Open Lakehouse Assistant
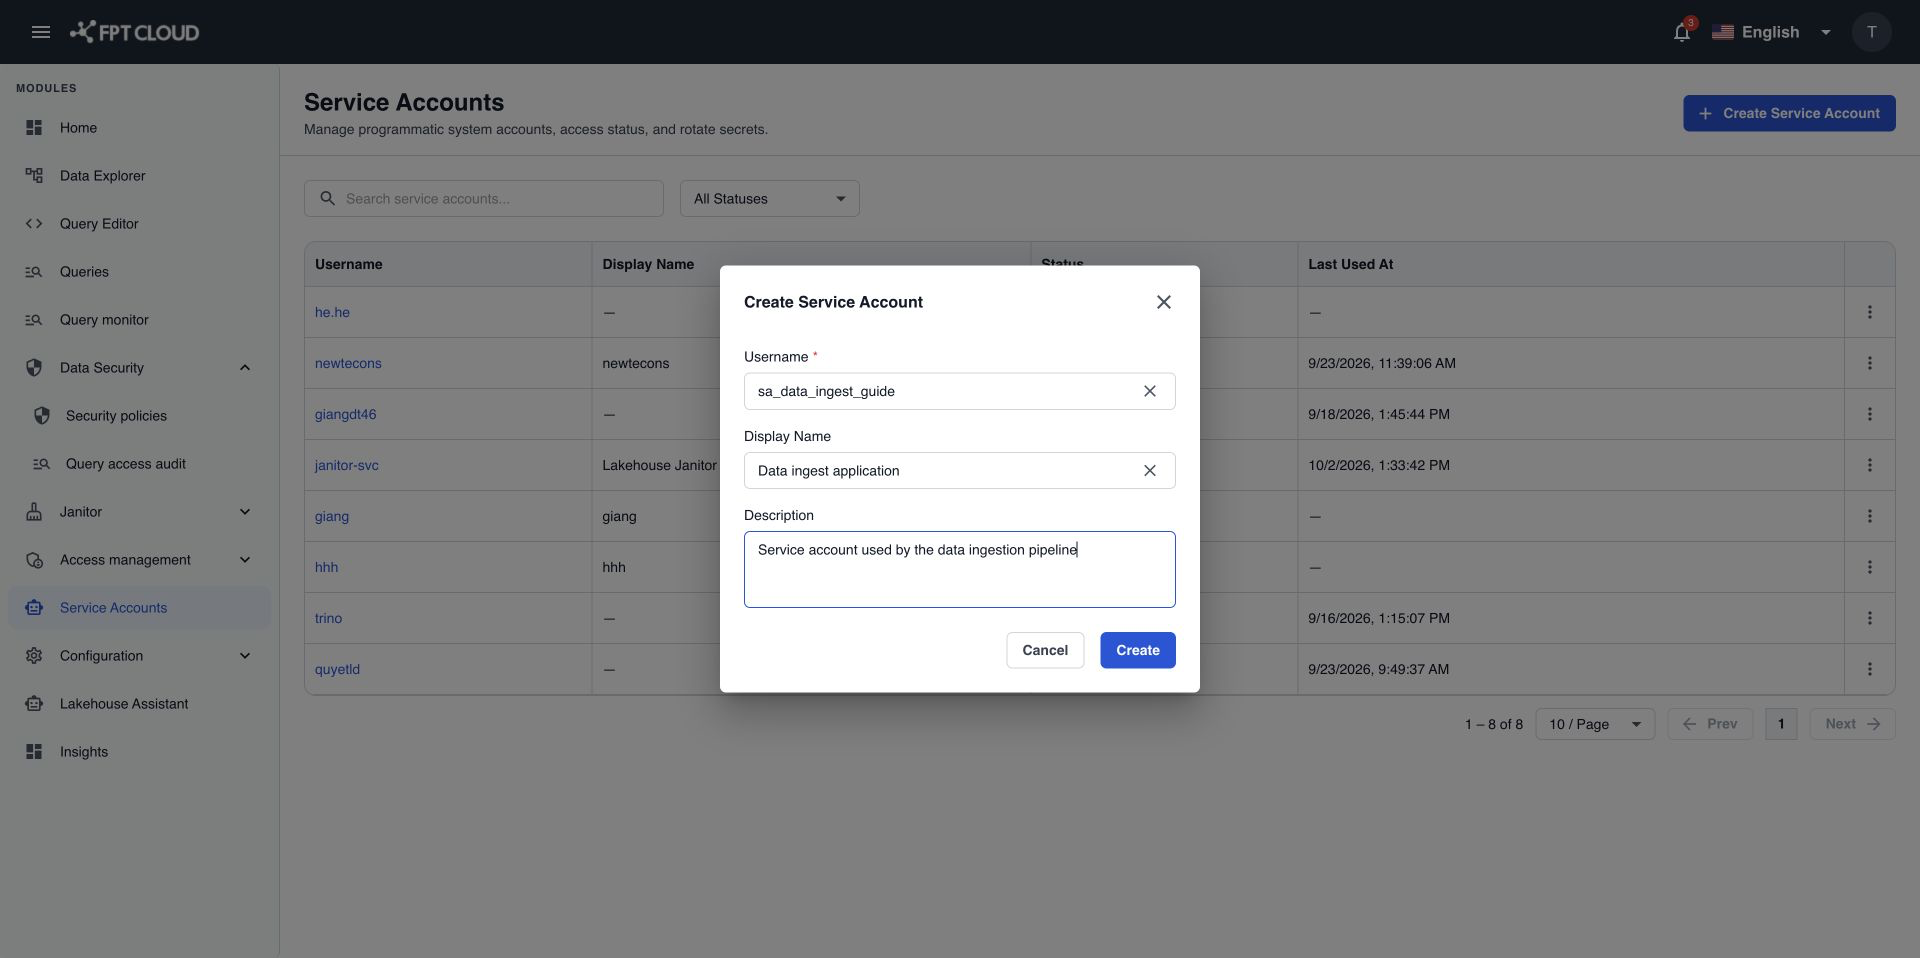The image size is (1920, 958). 139,704
